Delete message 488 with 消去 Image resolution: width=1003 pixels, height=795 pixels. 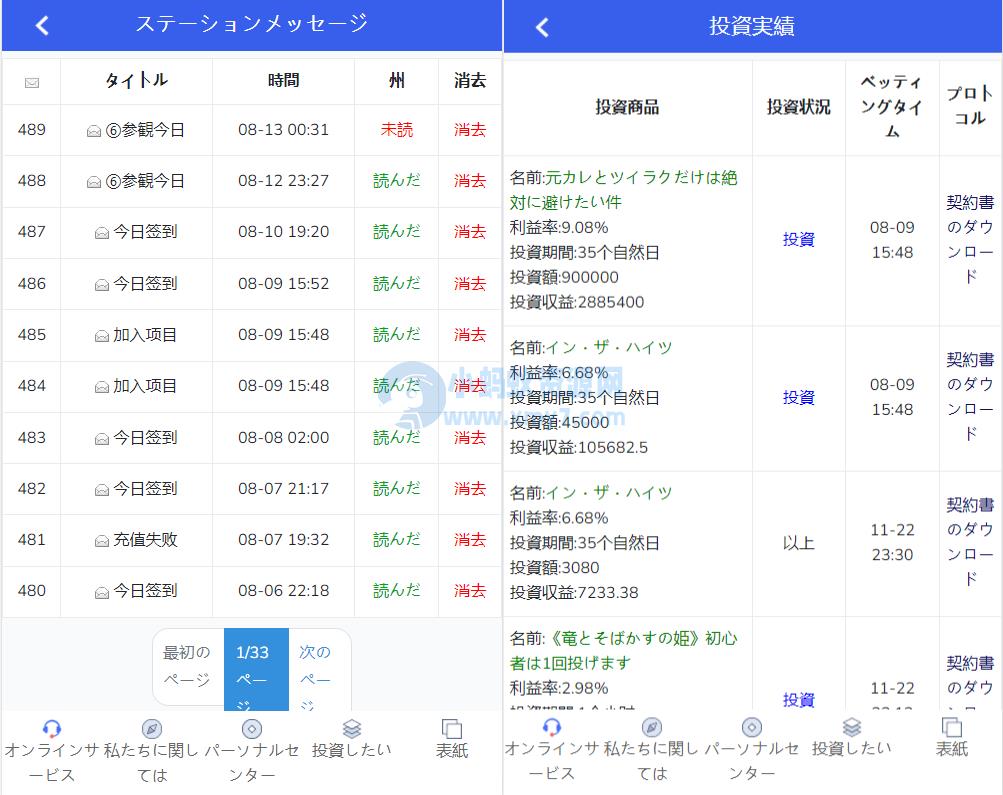(470, 181)
